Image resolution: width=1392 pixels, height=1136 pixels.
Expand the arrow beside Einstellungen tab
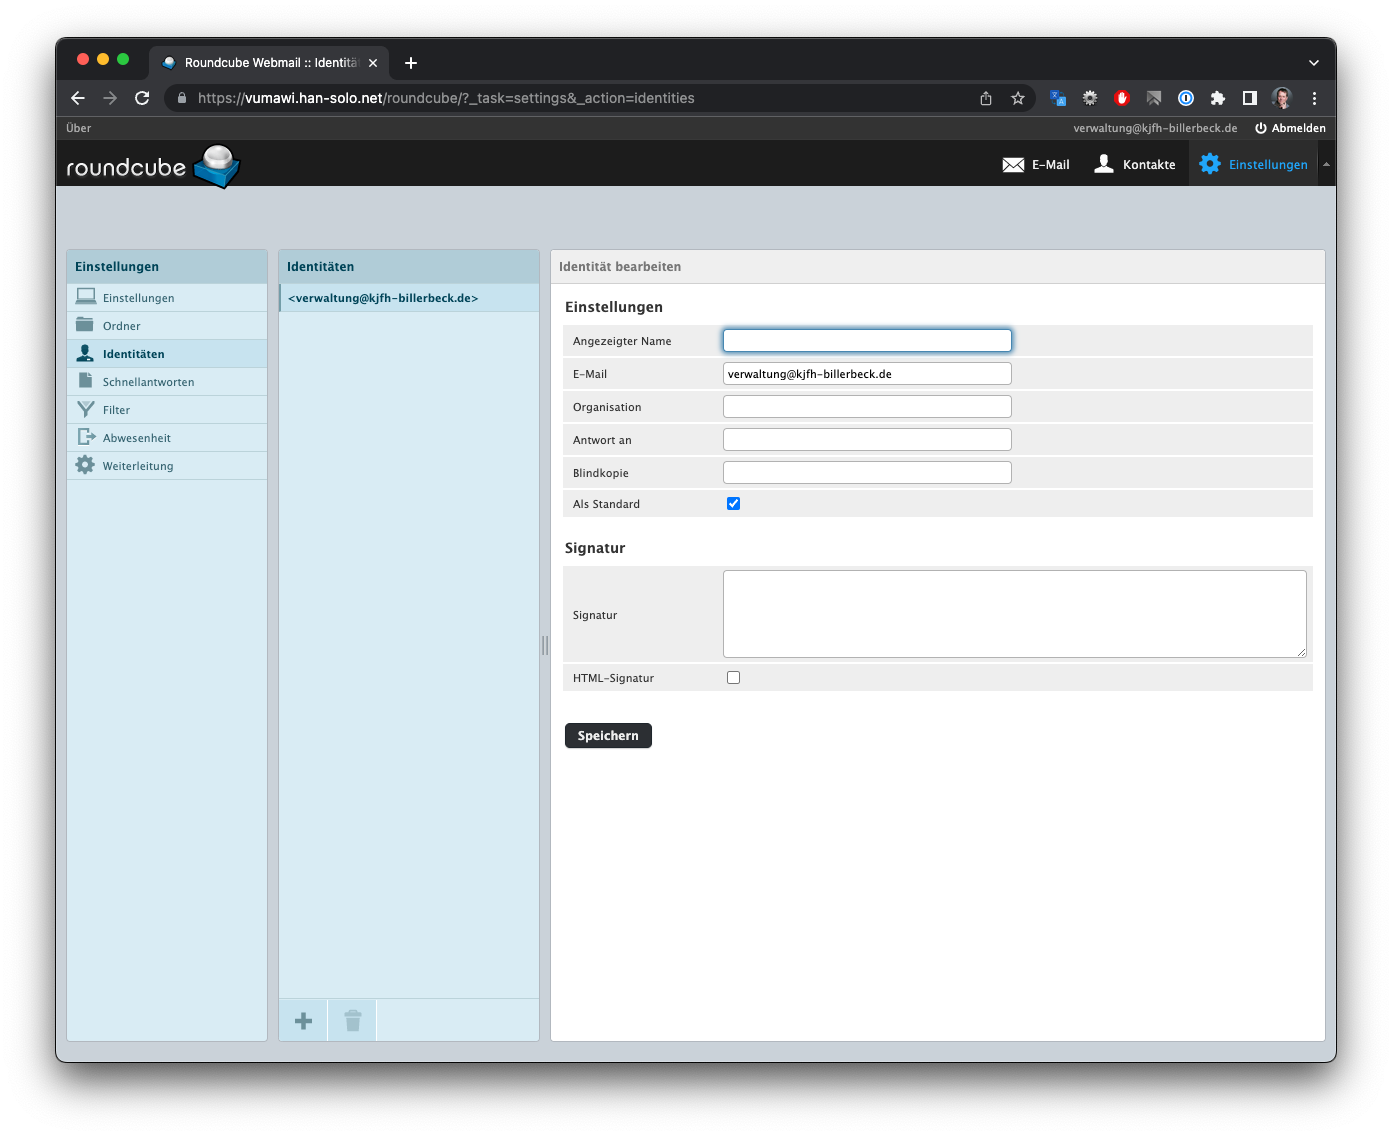tap(1326, 165)
